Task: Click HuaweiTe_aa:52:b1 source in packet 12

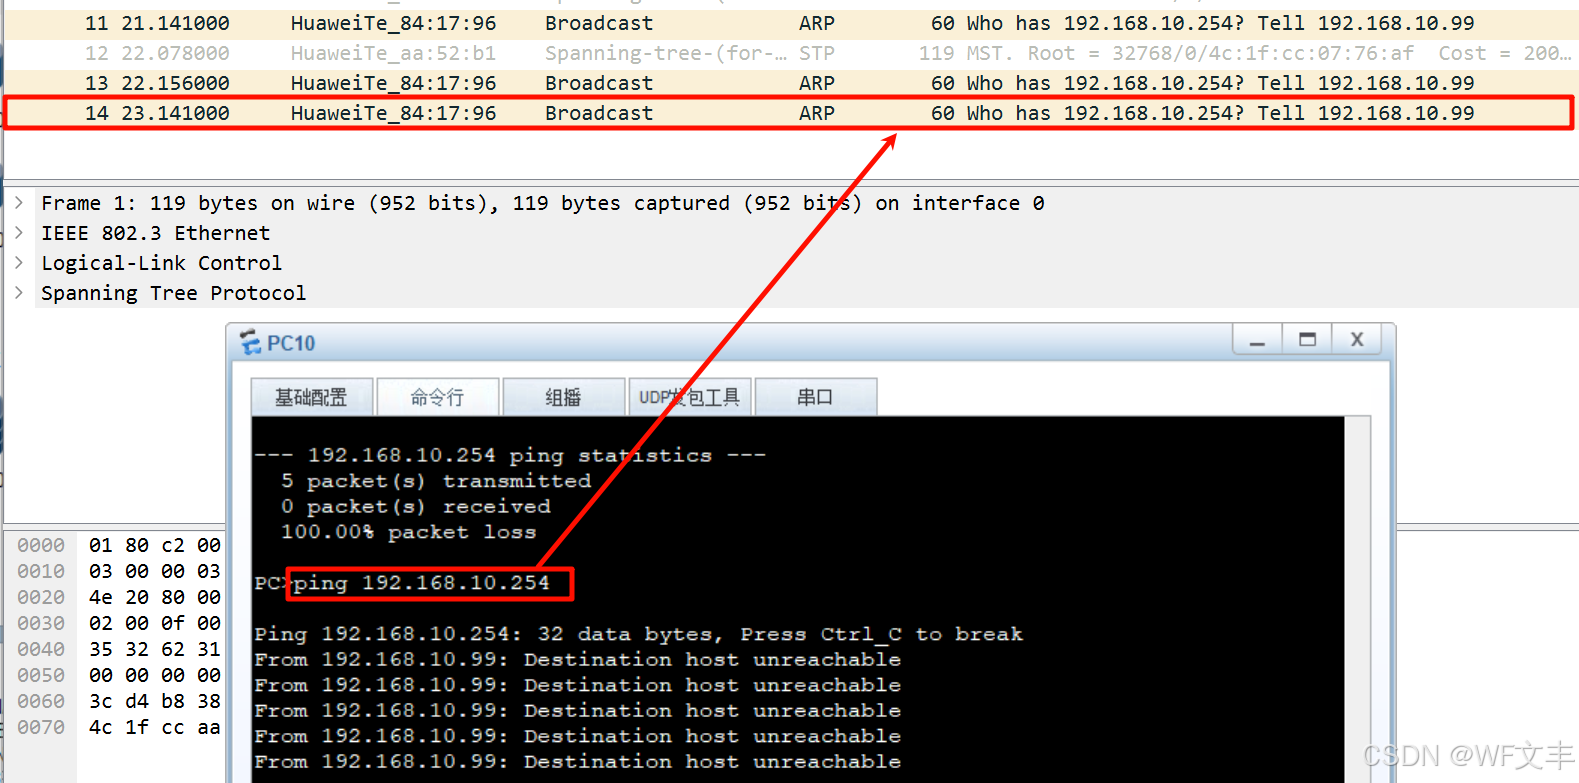Action: [393, 53]
